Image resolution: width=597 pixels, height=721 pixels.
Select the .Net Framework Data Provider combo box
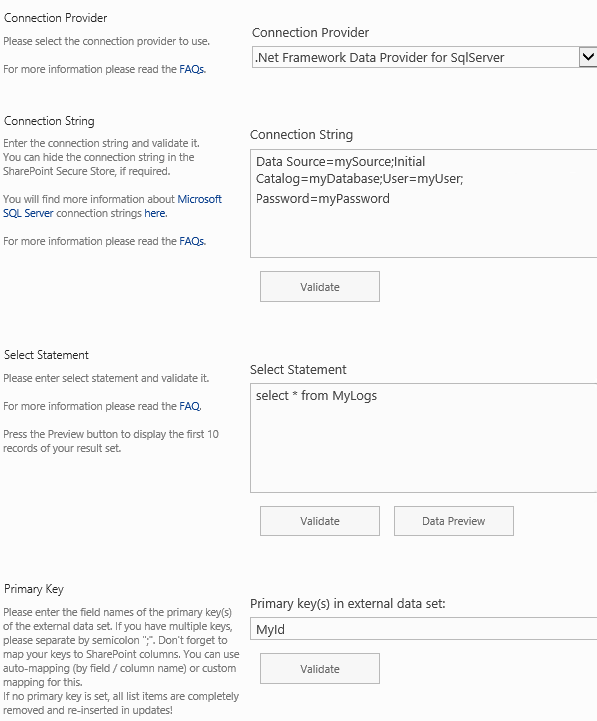[425, 57]
